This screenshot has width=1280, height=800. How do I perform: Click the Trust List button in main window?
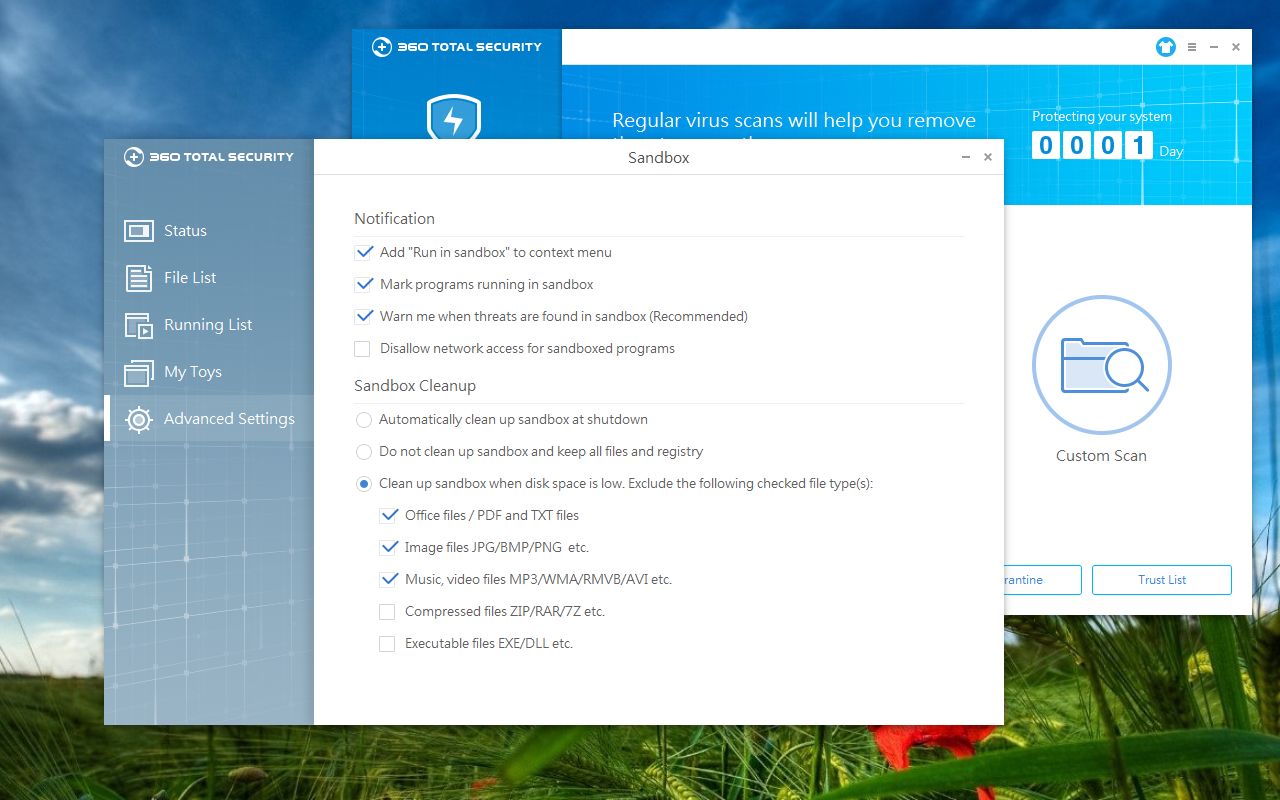[x=1162, y=580]
